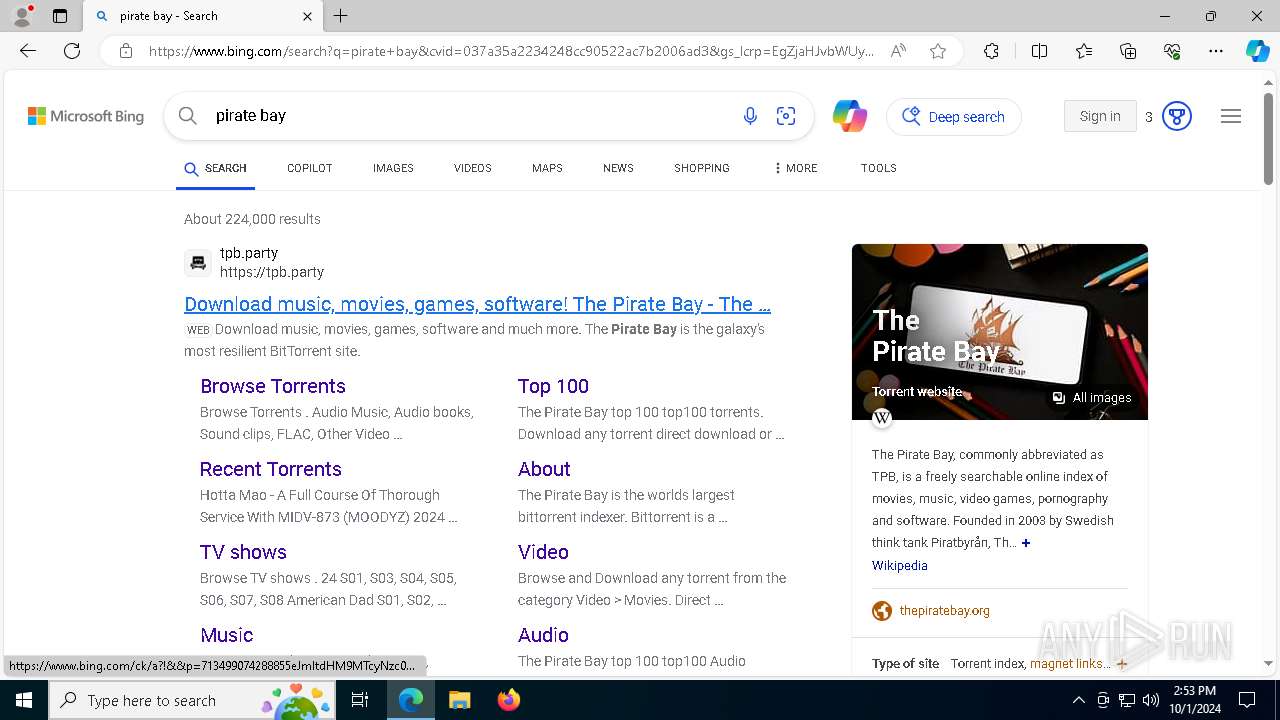This screenshot has height=720, width=1280.
Task: Open the Browse Torrents sitelink
Action: tap(273, 386)
